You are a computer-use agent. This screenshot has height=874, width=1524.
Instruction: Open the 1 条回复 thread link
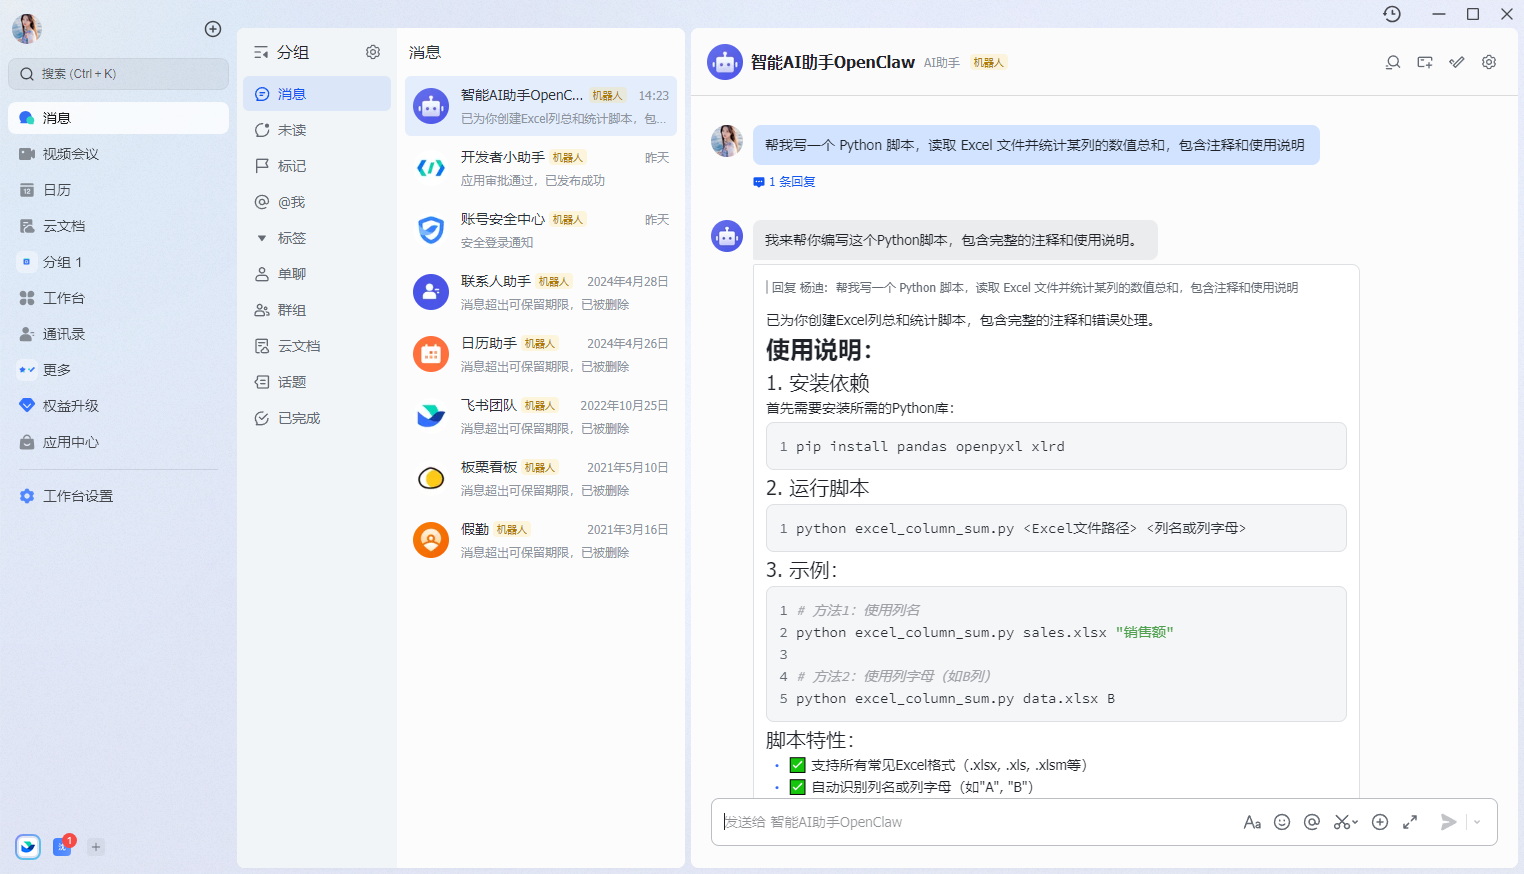click(x=783, y=181)
